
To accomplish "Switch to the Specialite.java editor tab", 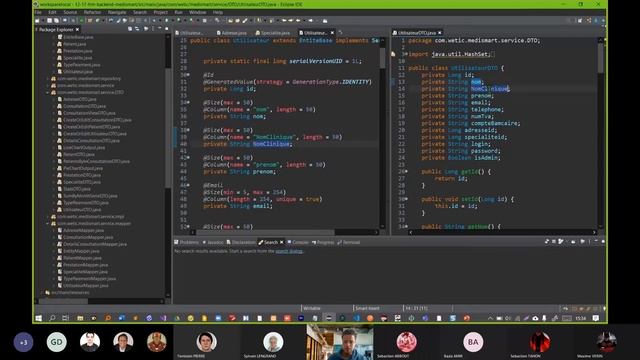I will pyautogui.click(x=273, y=33).
